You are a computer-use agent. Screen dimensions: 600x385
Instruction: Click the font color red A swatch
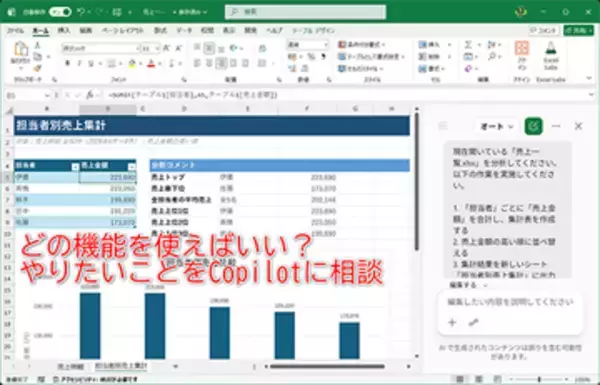point(151,64)
